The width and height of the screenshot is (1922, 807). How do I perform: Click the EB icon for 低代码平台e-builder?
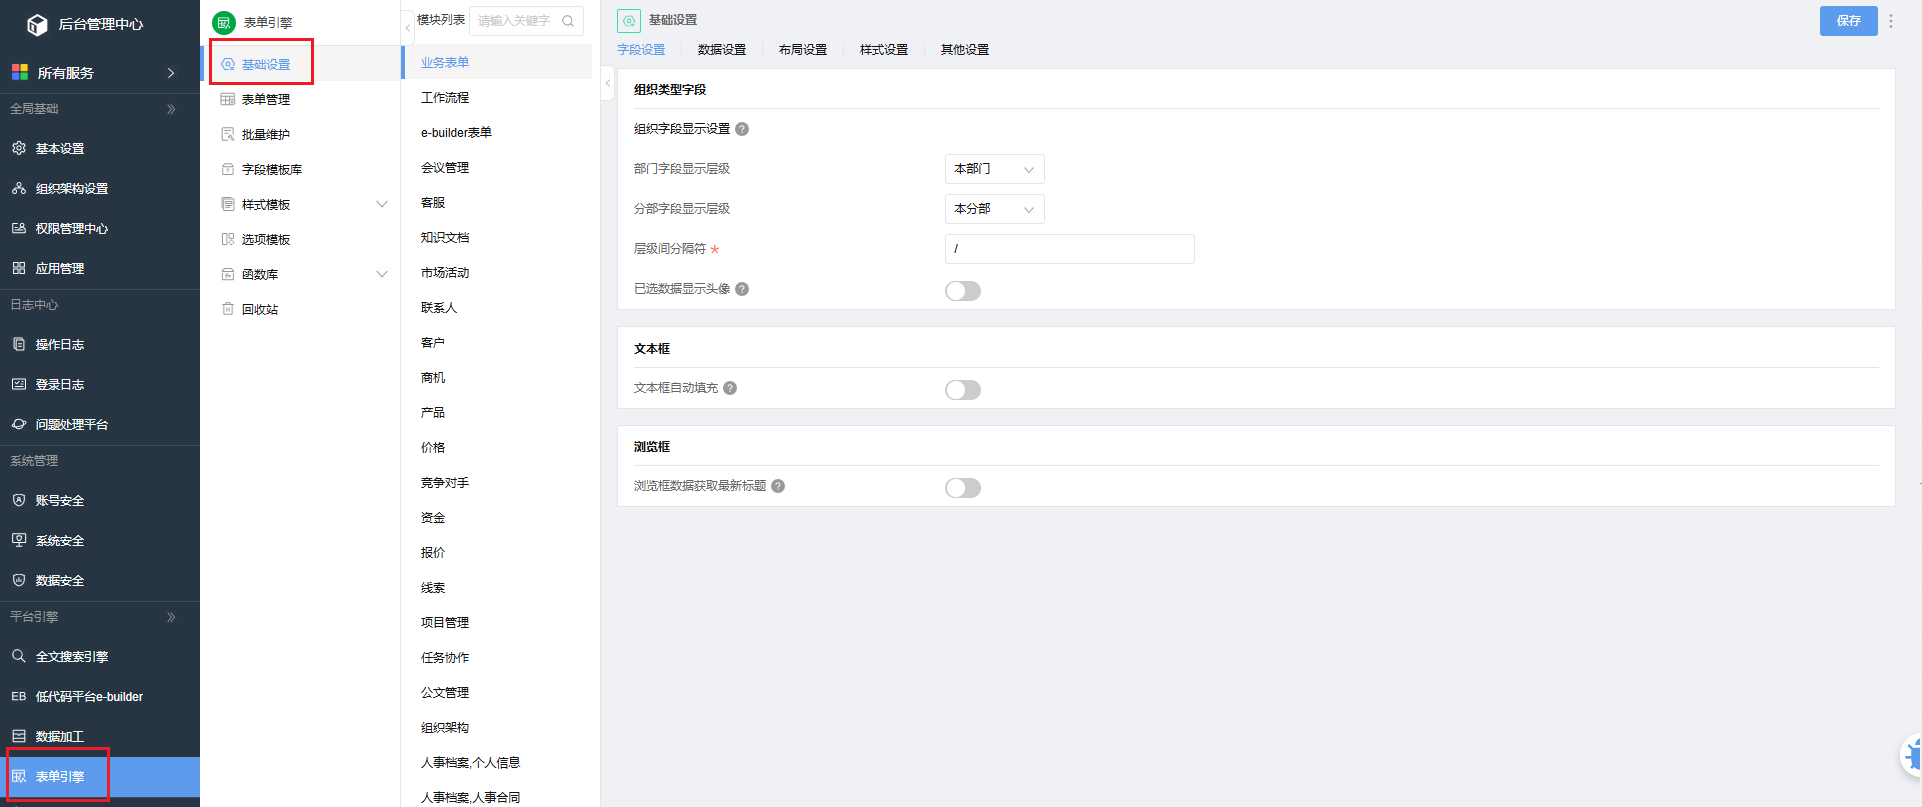[19, 696]
